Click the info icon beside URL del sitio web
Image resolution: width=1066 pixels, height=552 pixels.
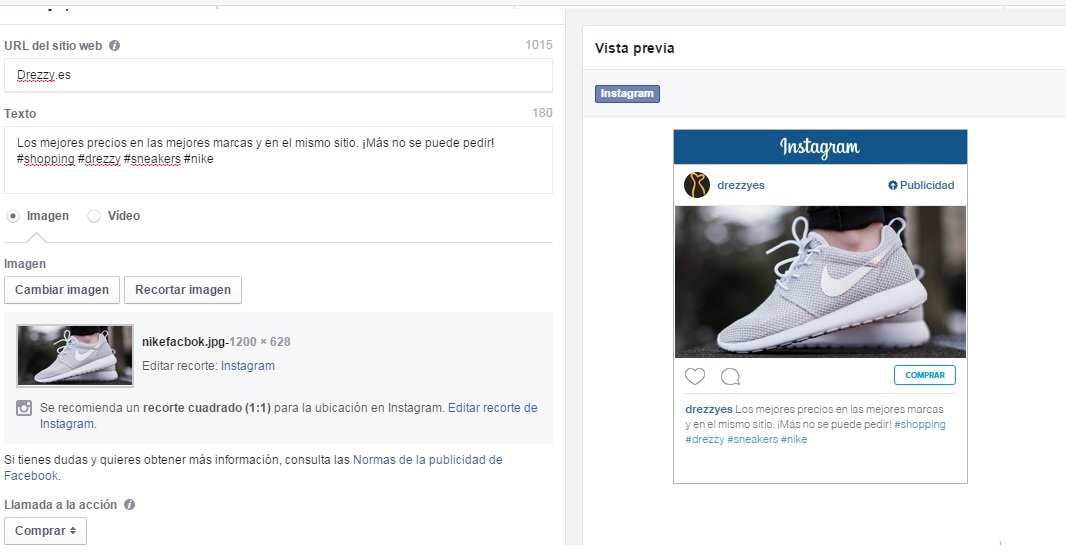tap(115, 46)
